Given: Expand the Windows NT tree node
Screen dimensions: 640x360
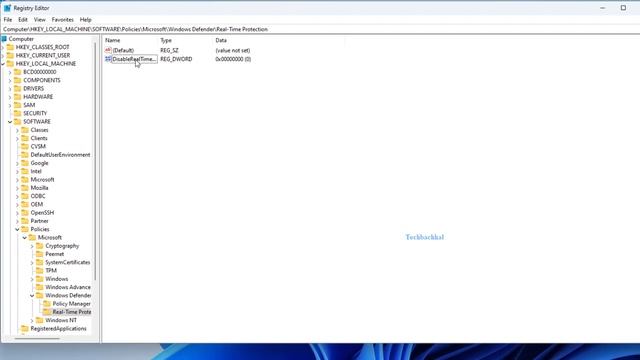Looking at the screenshot, I should 32,320.
